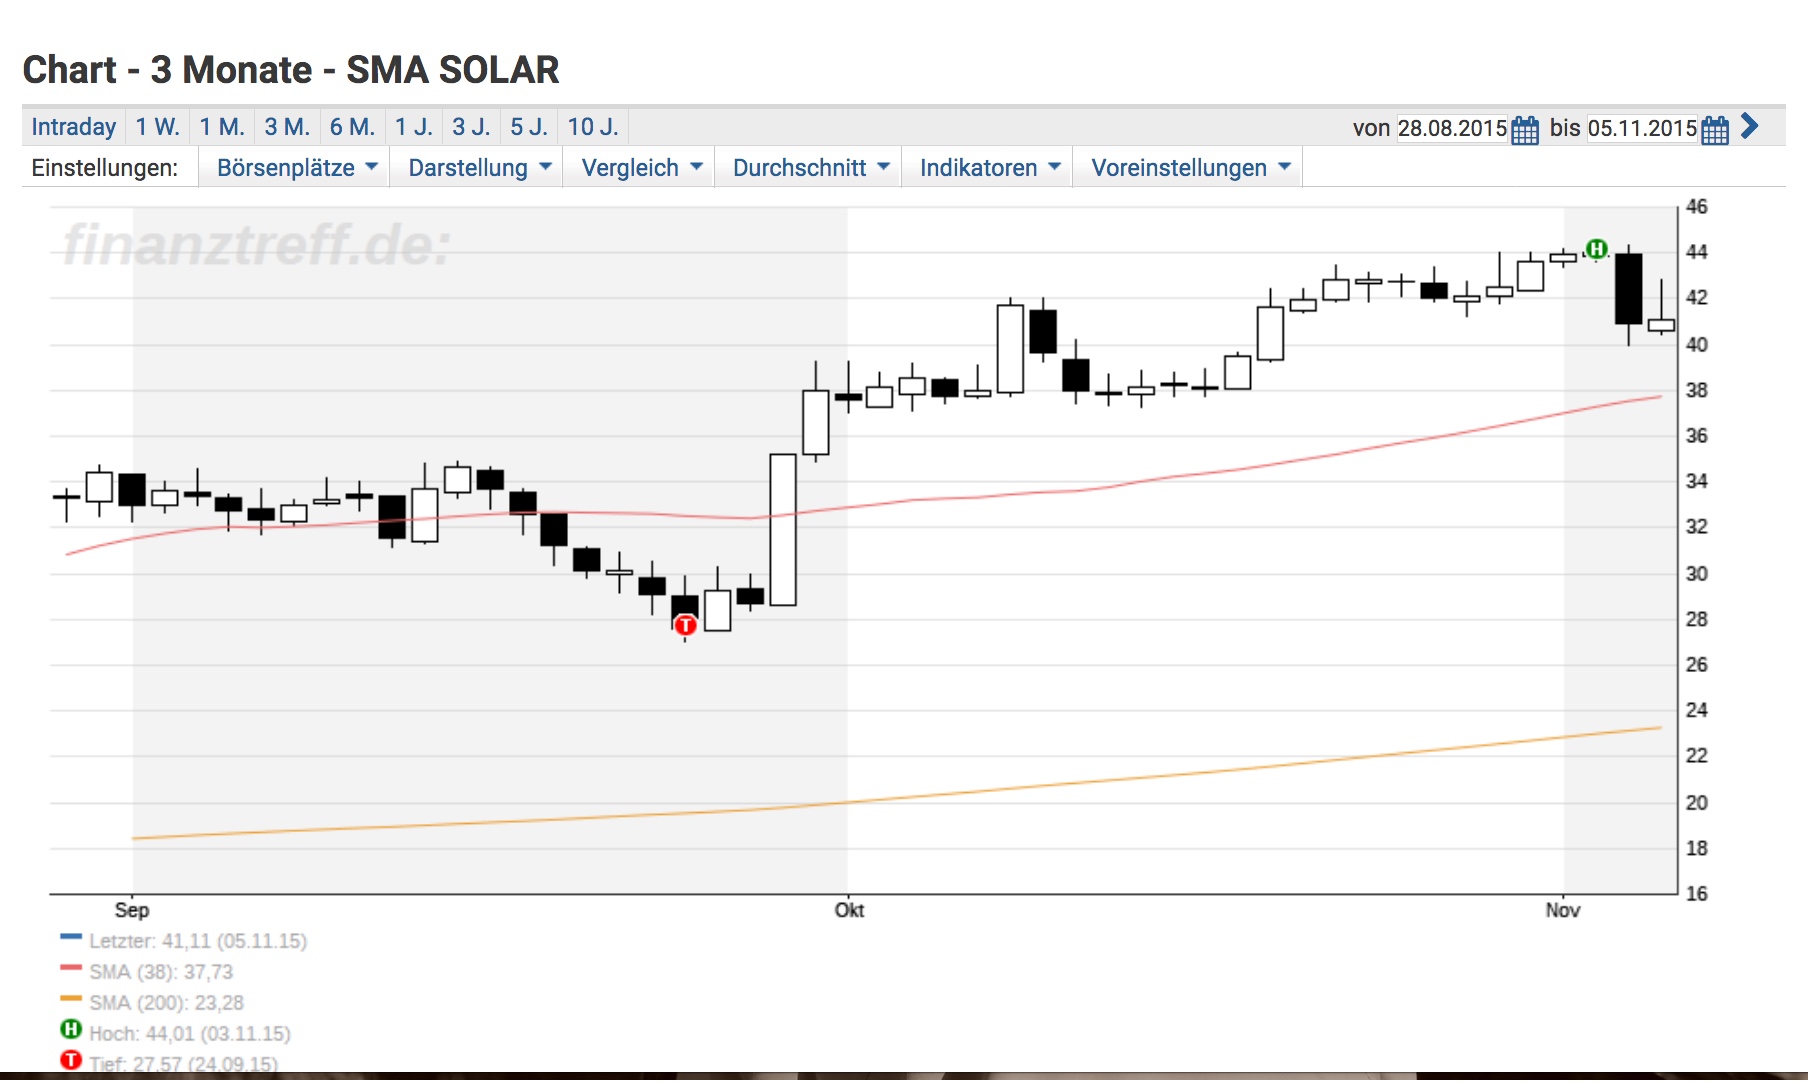
Task: Select the 1 J. time range tab
Action: (x=414, y=126)
